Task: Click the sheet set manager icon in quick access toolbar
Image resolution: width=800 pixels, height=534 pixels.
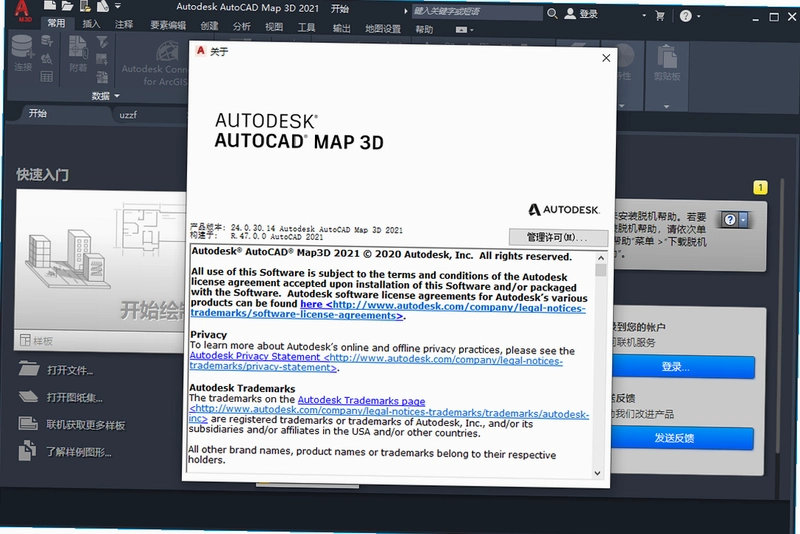Action: point(103,6)
